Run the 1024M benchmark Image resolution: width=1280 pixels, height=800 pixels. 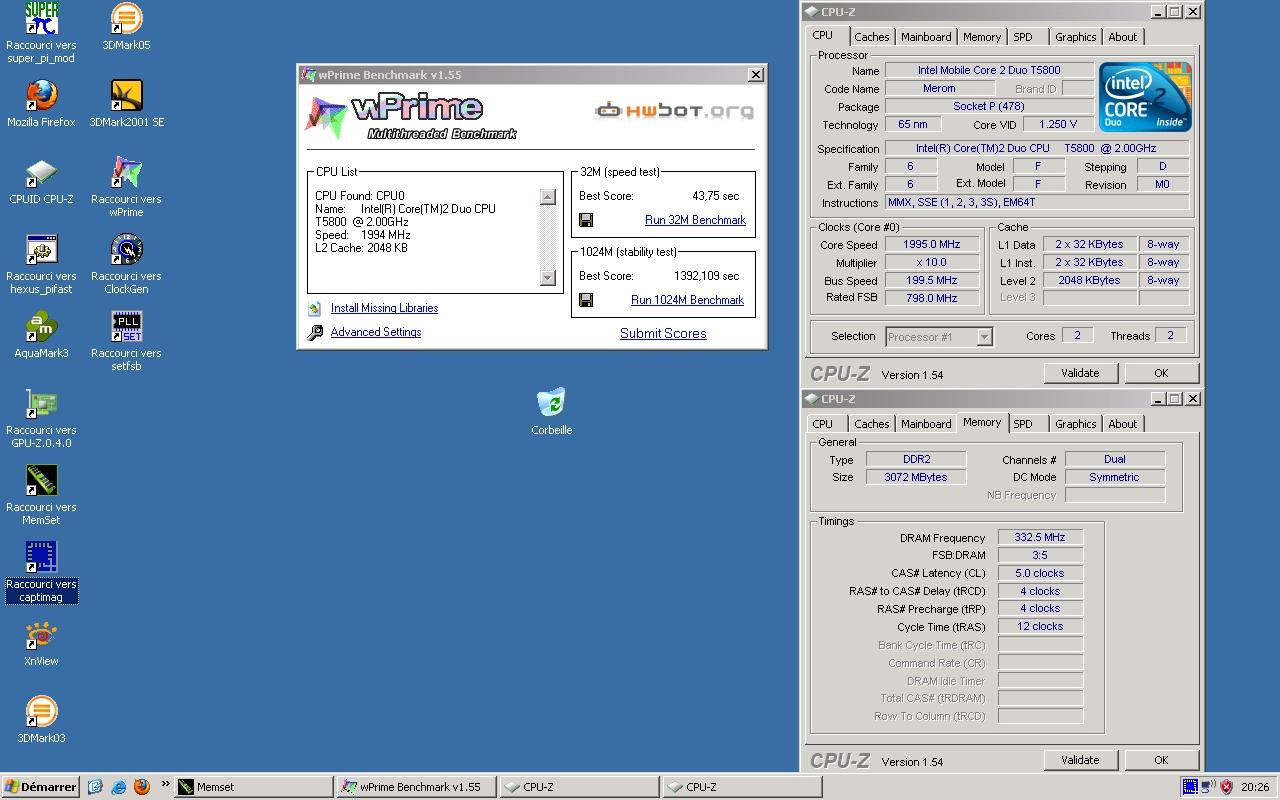[x=687, y=300]
